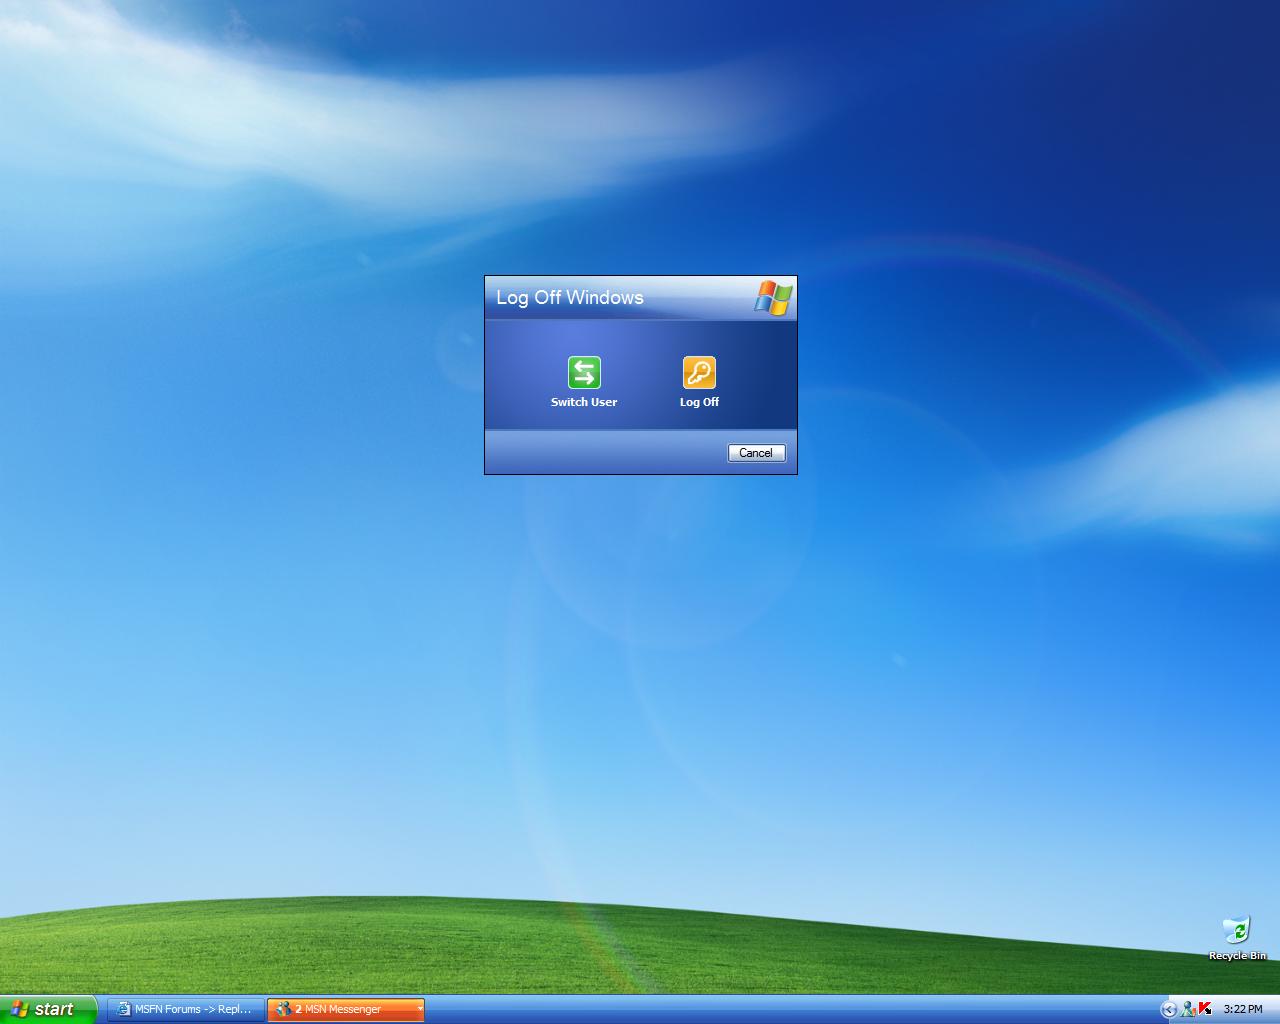Show hidden system tray icons
The height and width of the screenshot is (1024, 1280).
coord(1168,1010)
